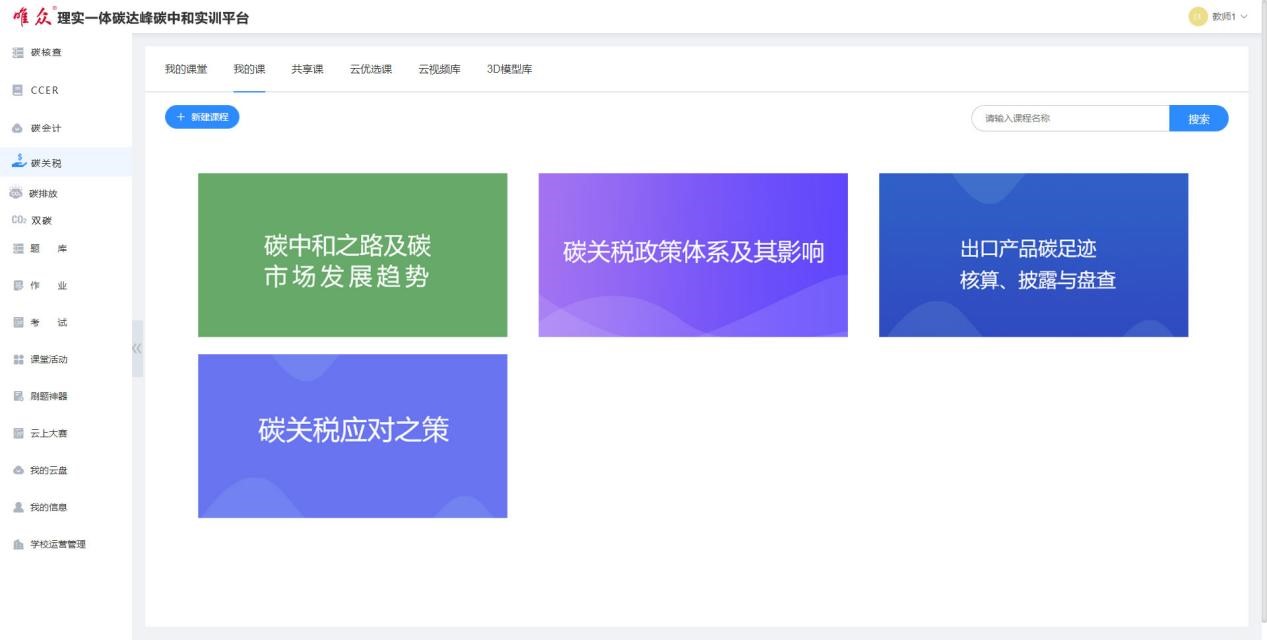Screen dimensions: 1267x640
Task: Open 我的云盘 cloud icon
Action: pos(17,470)
